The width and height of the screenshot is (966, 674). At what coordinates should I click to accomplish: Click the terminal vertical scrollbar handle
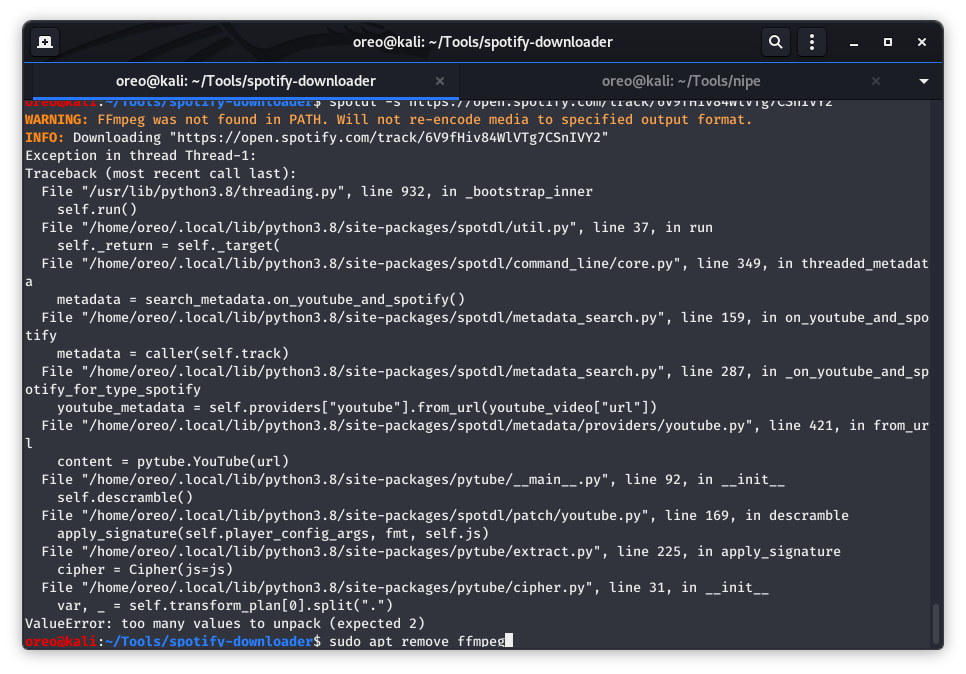[936, 624]
